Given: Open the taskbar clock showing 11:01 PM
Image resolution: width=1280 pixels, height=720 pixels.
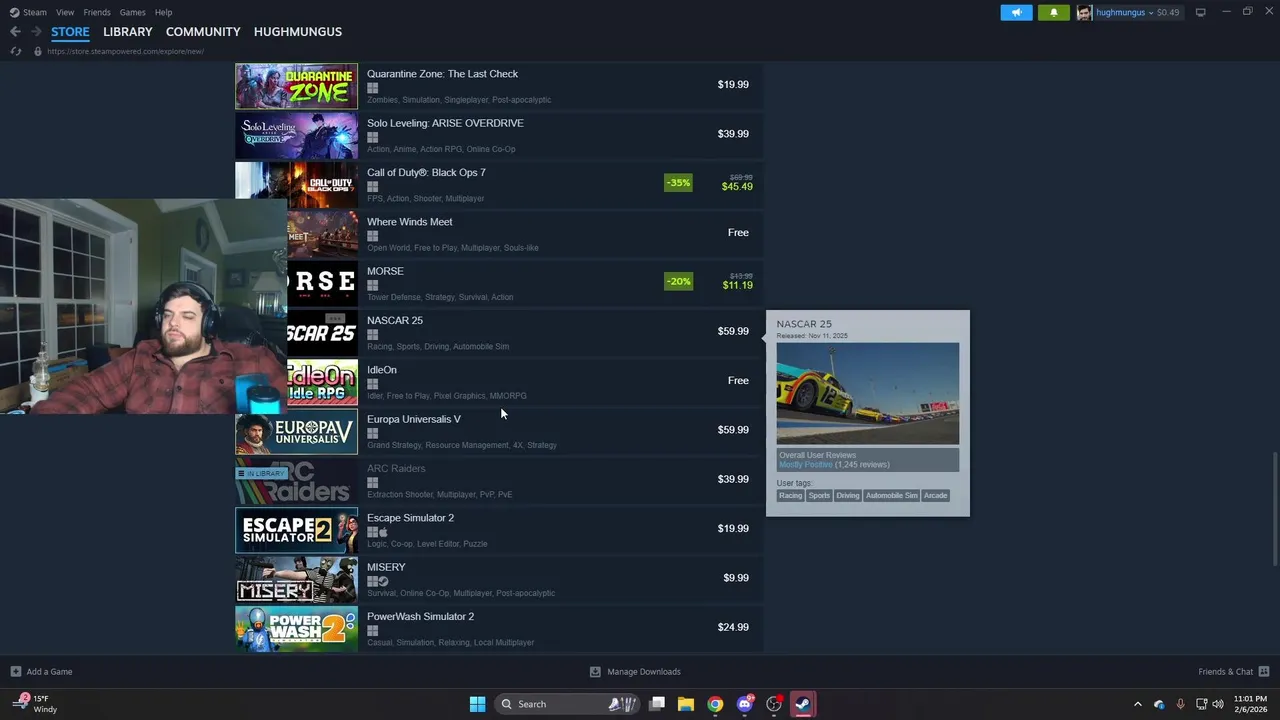Looking at the screenshot, I should [x=1250, y=703].
